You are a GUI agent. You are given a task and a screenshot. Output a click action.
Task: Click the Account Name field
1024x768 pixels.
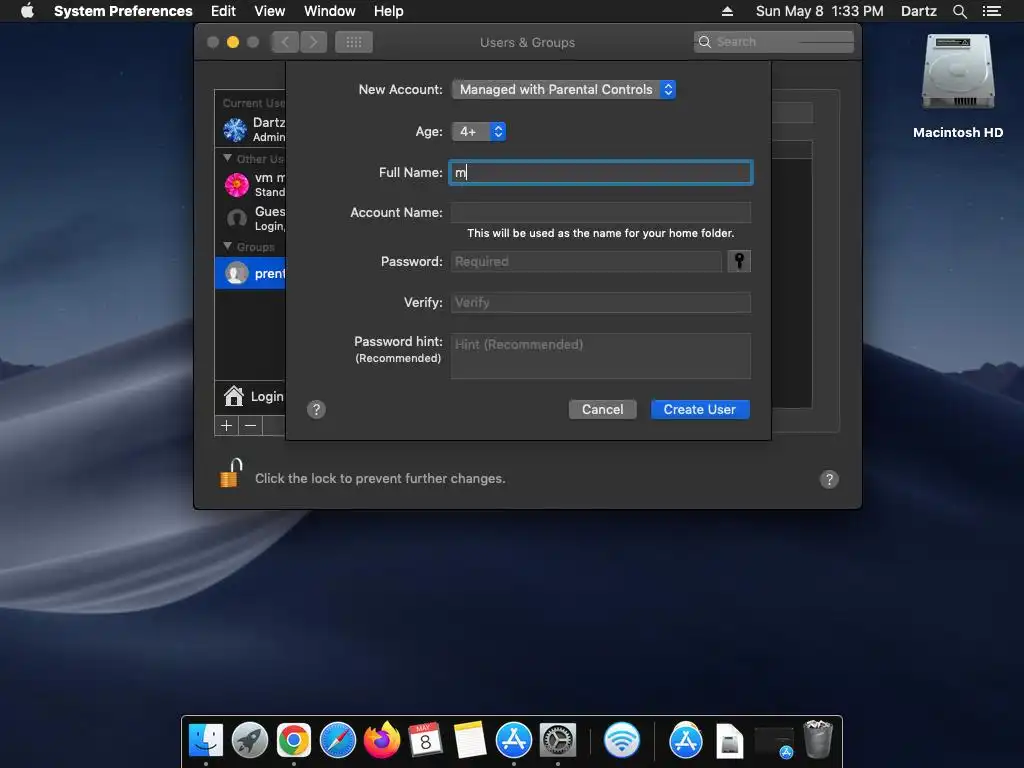(x=600, y=212)
